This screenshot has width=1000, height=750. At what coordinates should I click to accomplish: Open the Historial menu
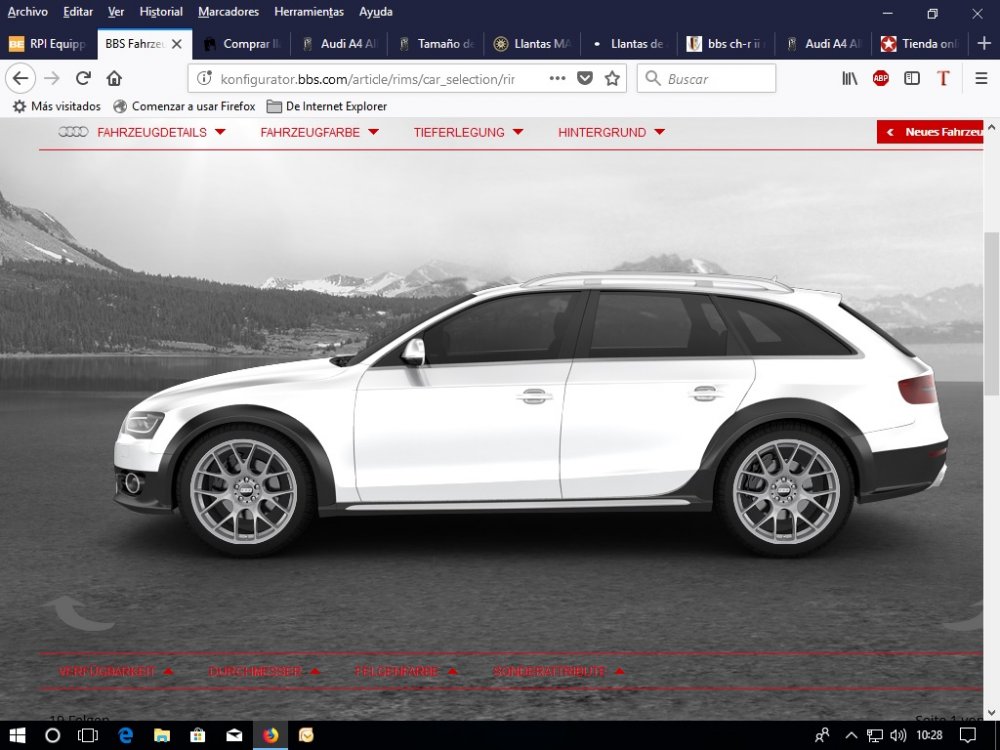coord(161,12)
